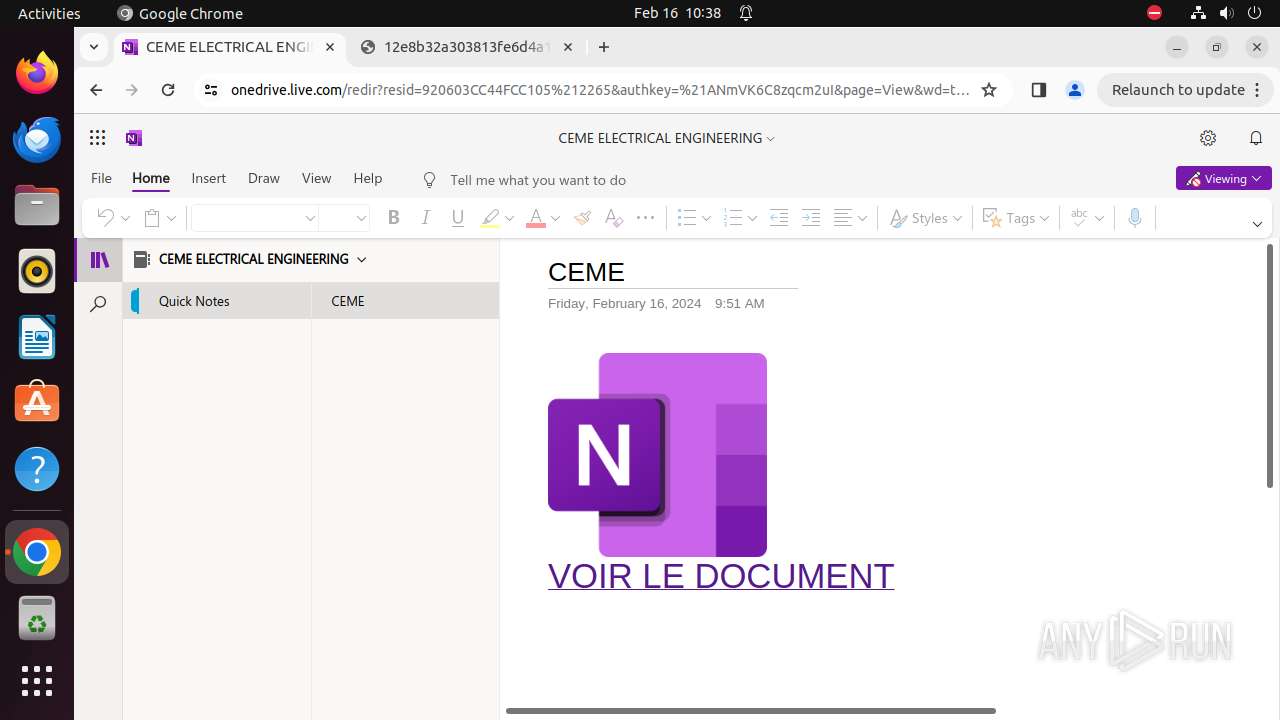
Task: Apply the red font color
Action: [x=536, y=218]
